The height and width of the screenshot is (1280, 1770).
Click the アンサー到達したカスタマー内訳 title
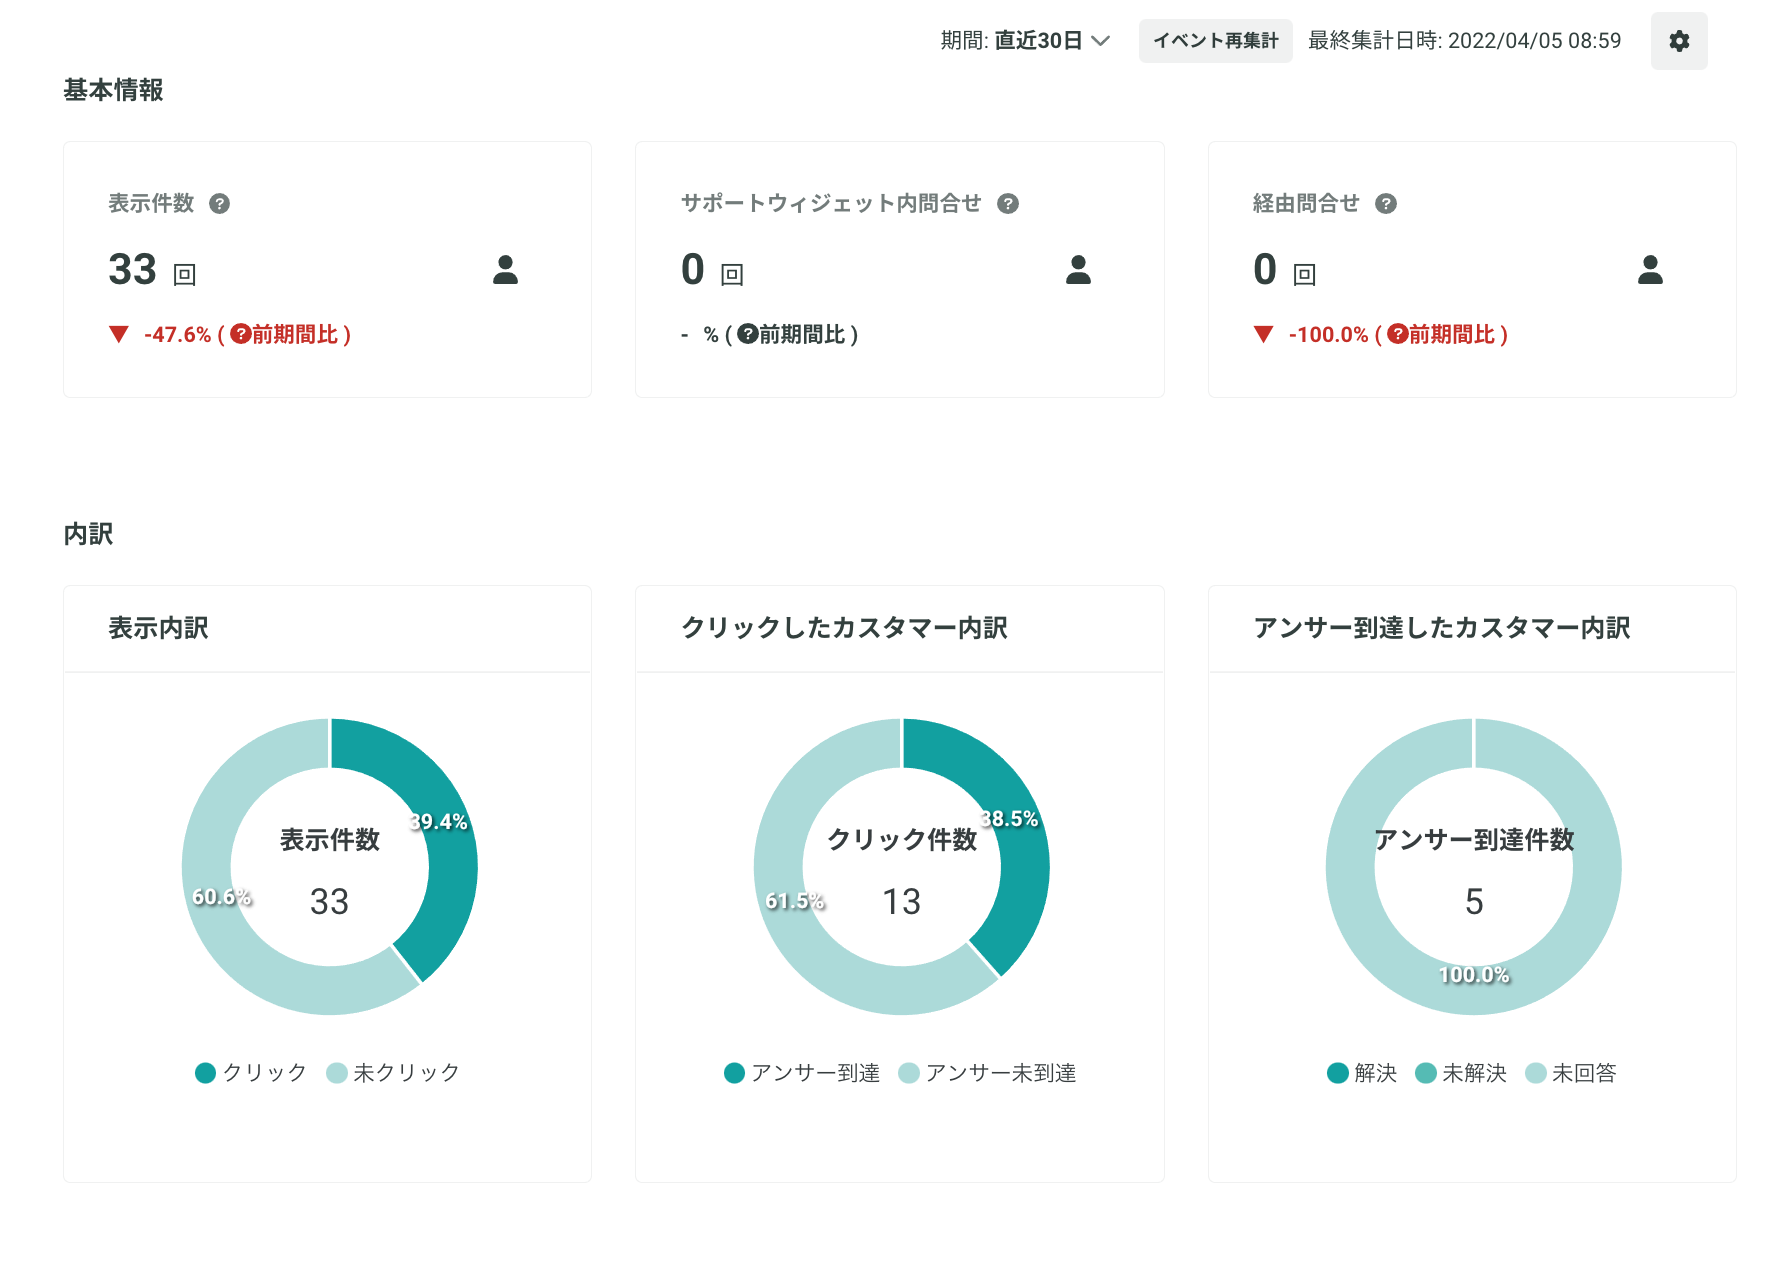pos(1441,628)
